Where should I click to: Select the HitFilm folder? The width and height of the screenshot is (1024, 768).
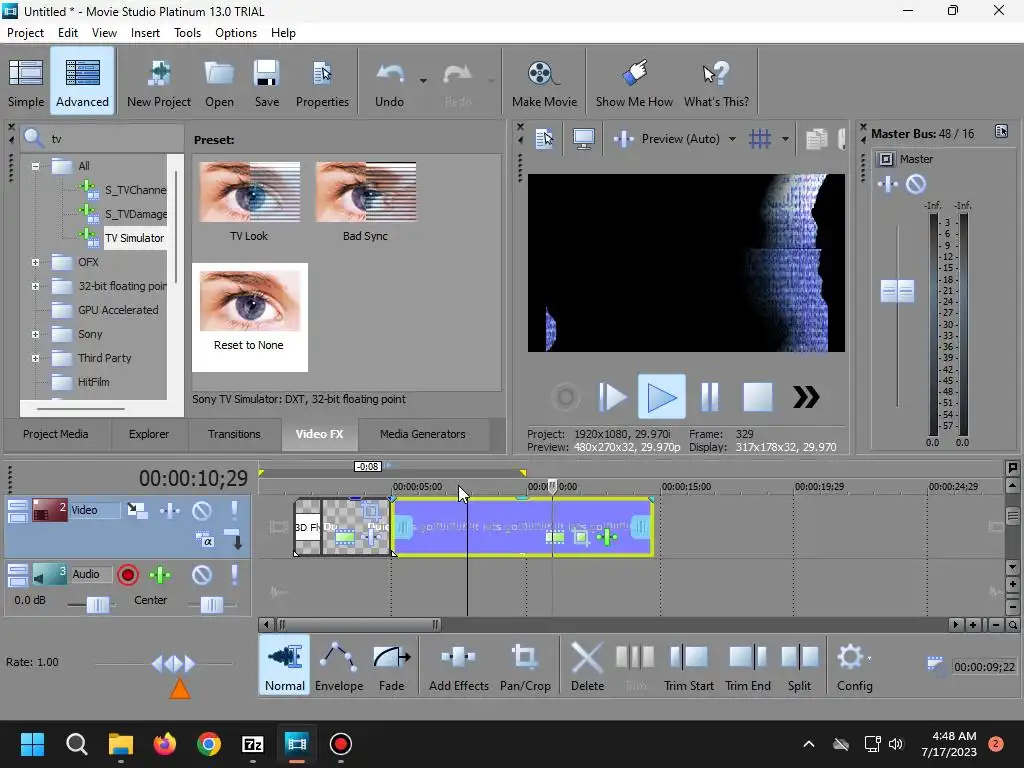[93, 382]
